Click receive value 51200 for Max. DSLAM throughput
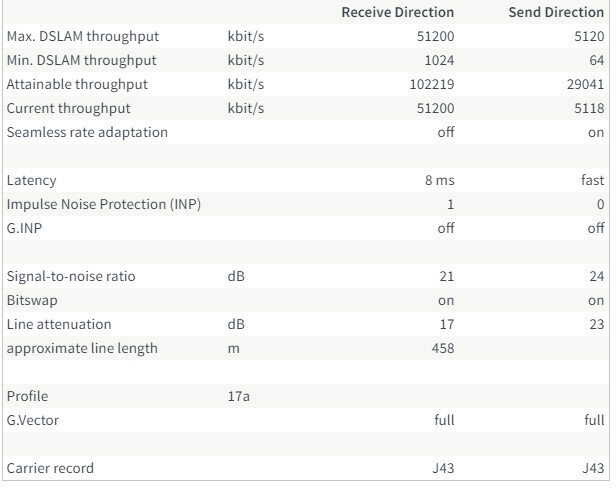Image resolution: width=616 pixels, height=488 pixels. click(435, 37)
